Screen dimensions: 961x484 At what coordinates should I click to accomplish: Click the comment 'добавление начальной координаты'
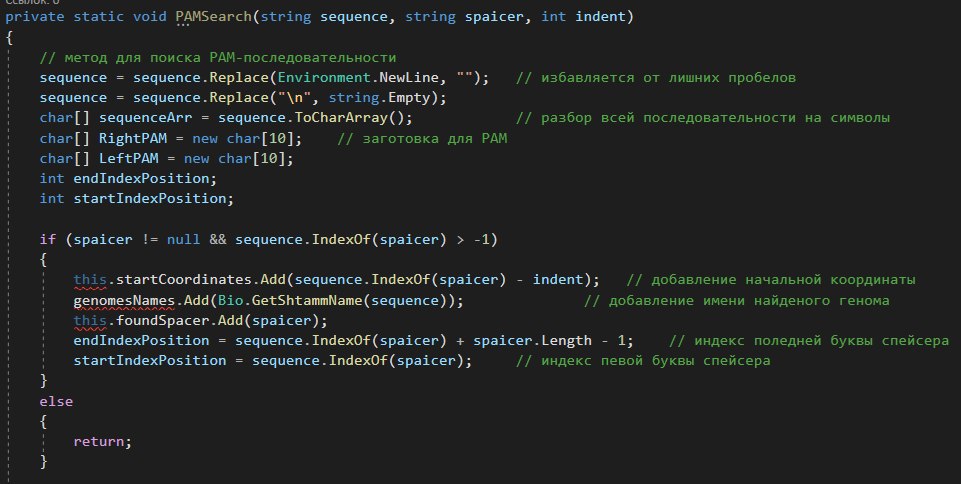click(x=771, y=280)
